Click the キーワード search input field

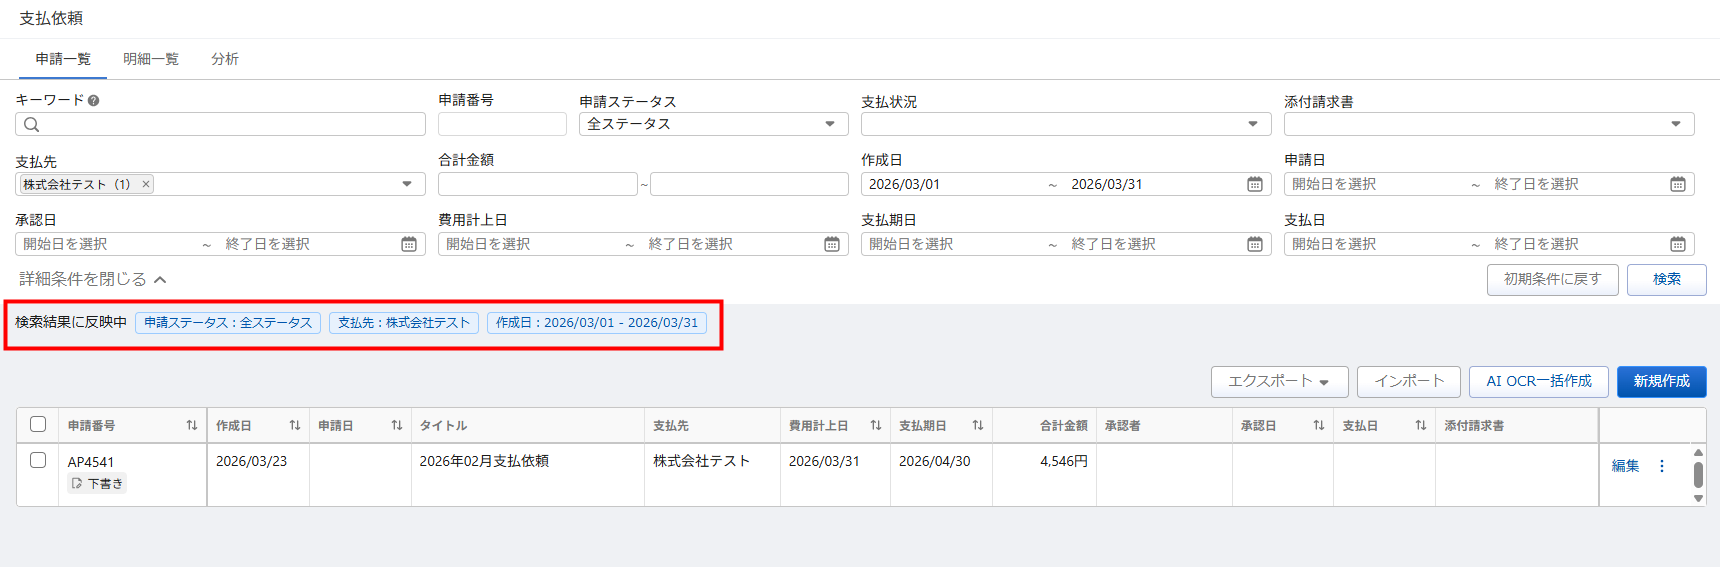point(230,124)
